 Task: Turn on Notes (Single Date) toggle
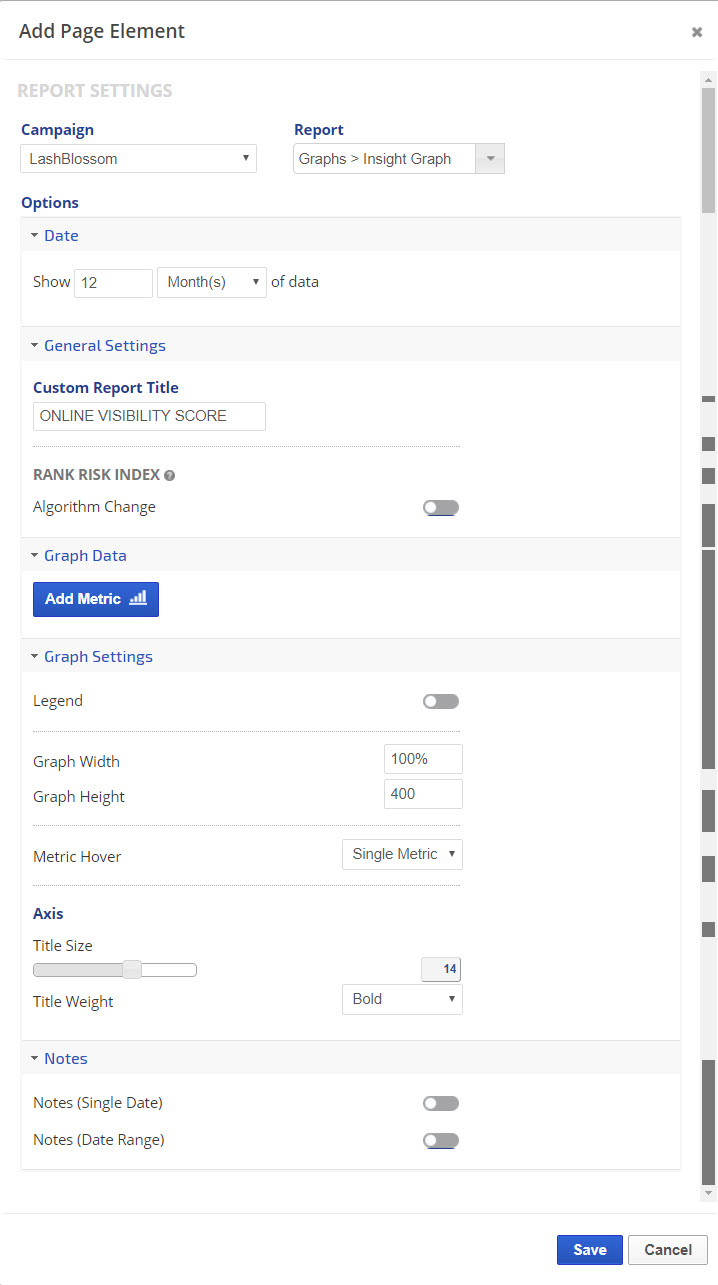coord(440,1104)
